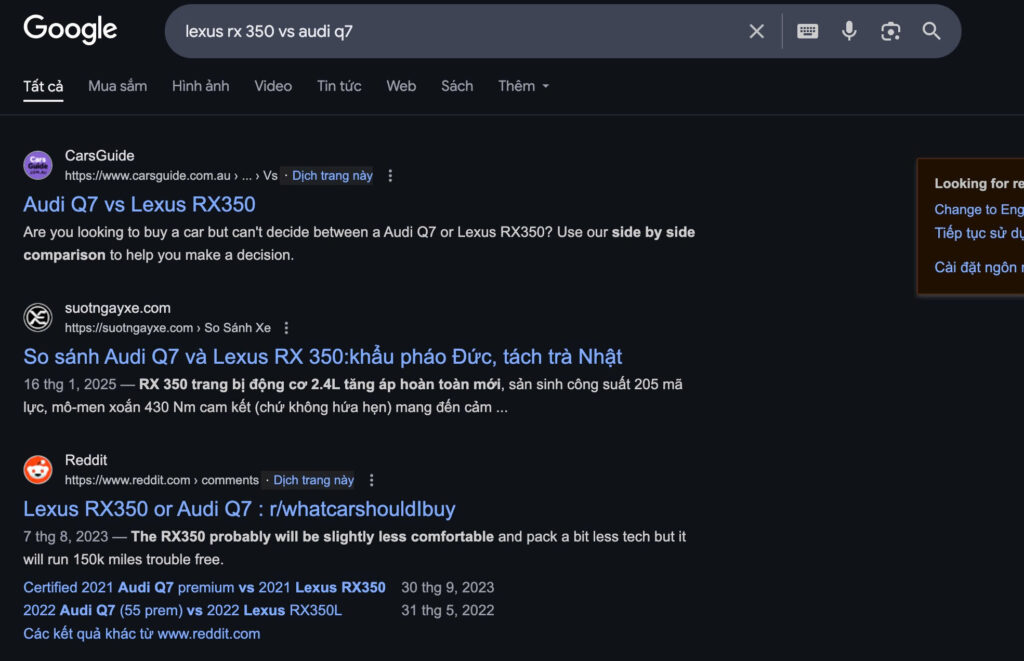Open the Tin tức tab

pyautogui.click(x=339, y=86)
